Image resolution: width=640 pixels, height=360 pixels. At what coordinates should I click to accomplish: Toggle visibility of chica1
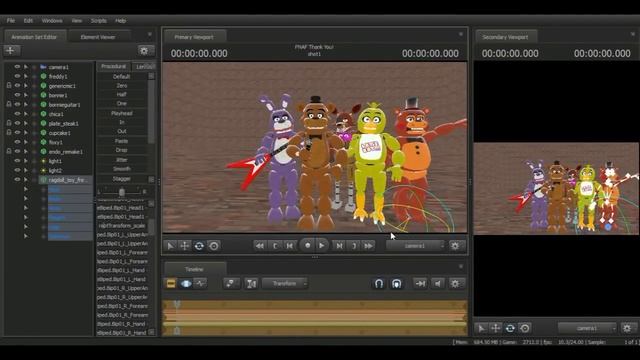point(17,113)
